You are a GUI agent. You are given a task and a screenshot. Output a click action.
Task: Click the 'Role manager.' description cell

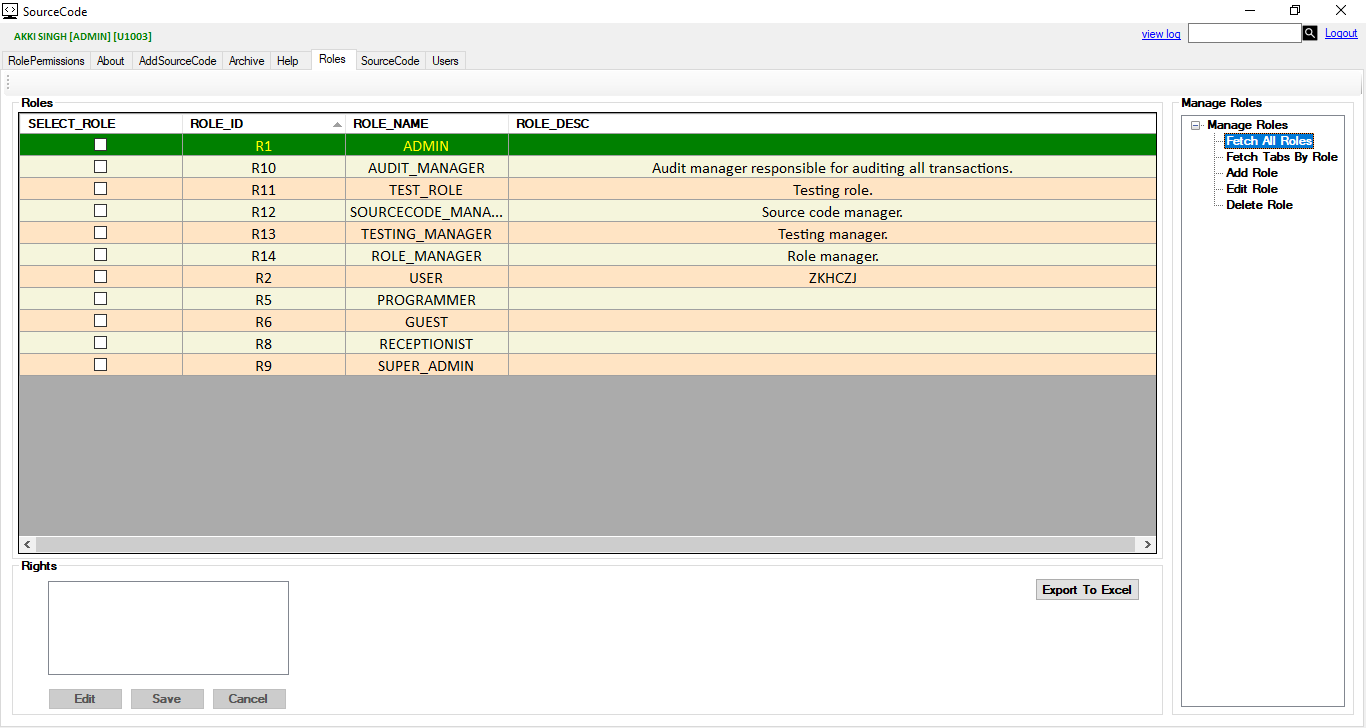(832, 256)
